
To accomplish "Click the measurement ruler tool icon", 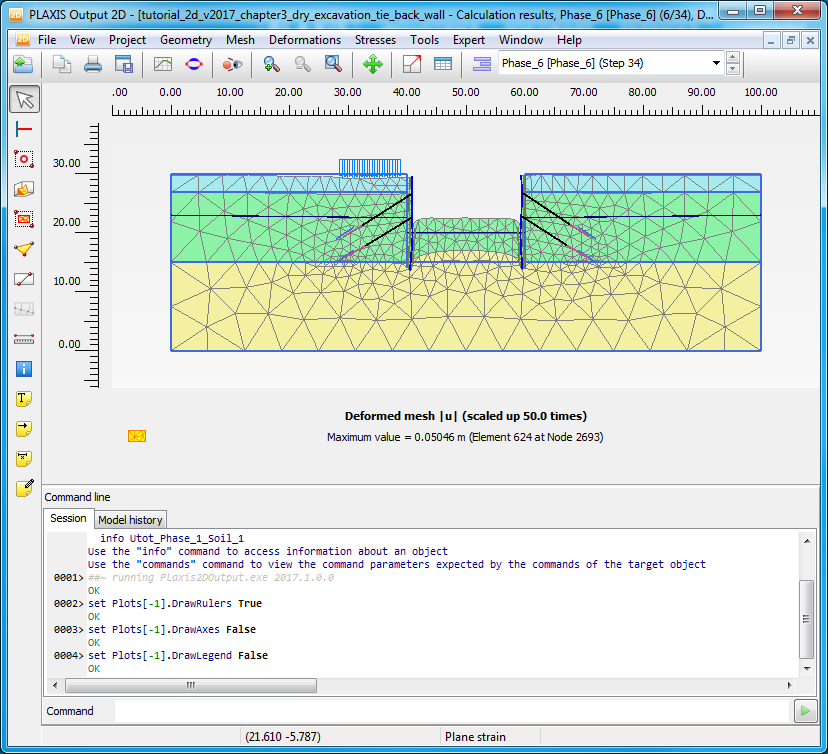I will 25,339.
